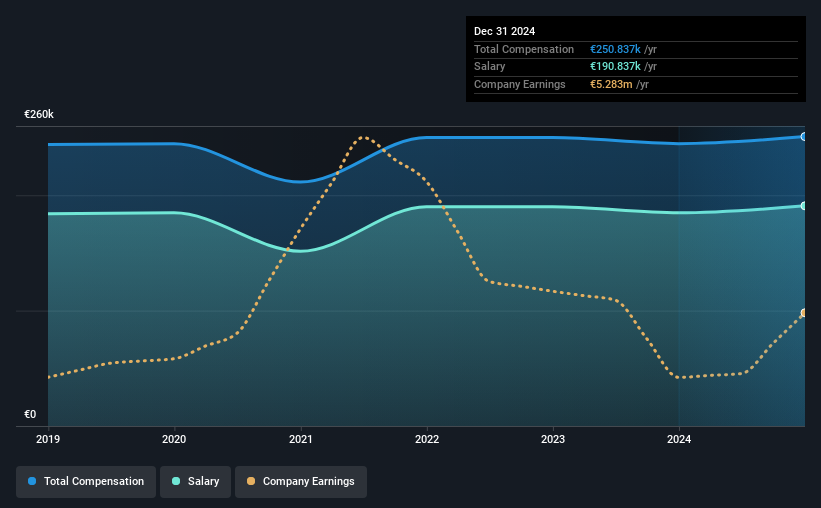The height and width of the screenshot is (508, 821).
Task: Click the orange Company Earnings legend dot
Action: point(251,481)
